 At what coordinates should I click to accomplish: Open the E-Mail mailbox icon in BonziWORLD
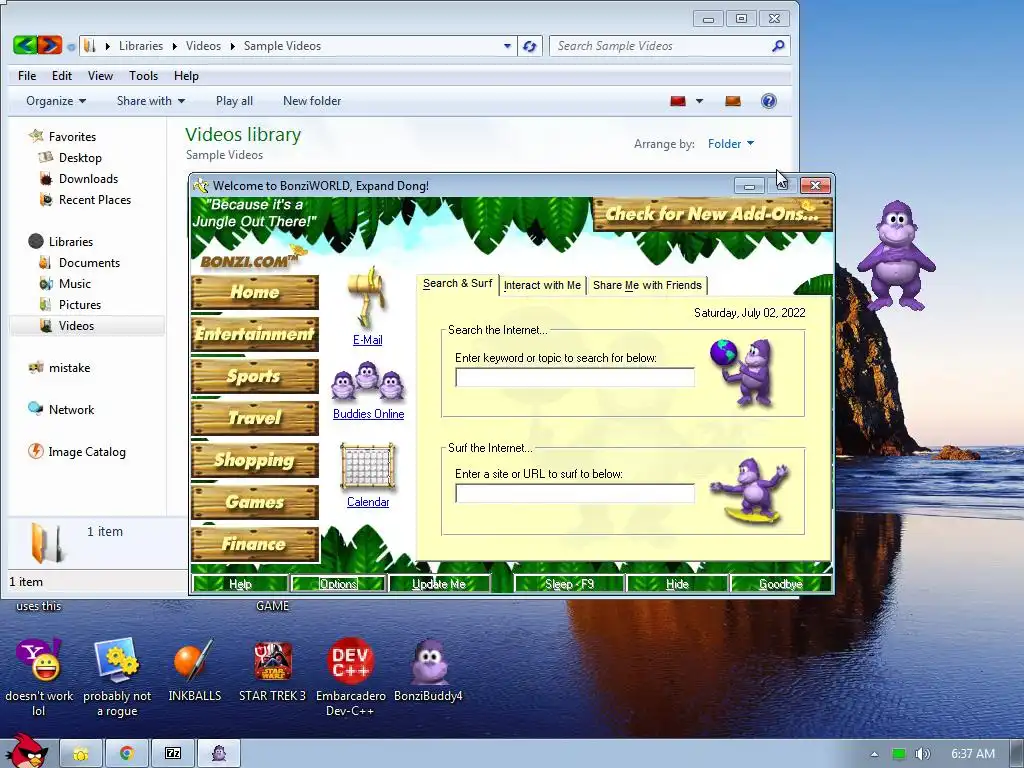368,297
